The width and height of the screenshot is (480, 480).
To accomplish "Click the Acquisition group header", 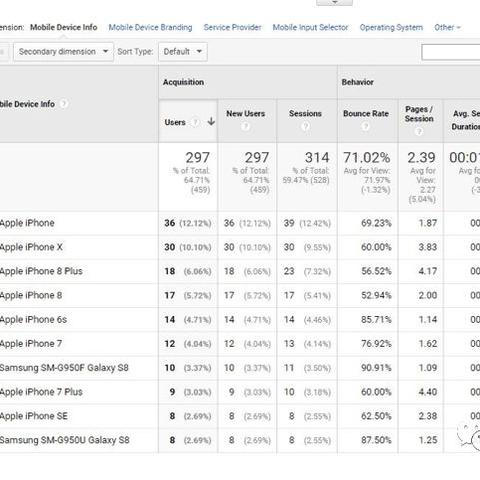I will (x=183, y=82).
